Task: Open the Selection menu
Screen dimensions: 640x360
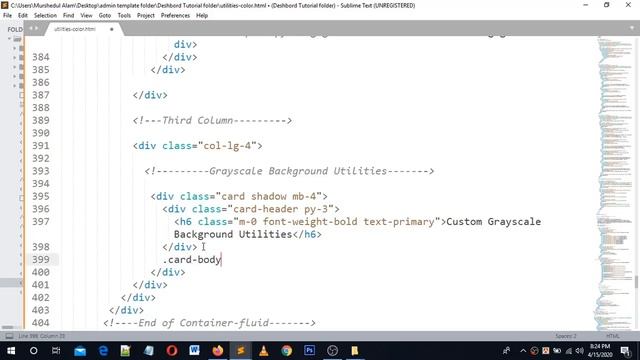Action: pyautogui.click(x=45, y=16)
